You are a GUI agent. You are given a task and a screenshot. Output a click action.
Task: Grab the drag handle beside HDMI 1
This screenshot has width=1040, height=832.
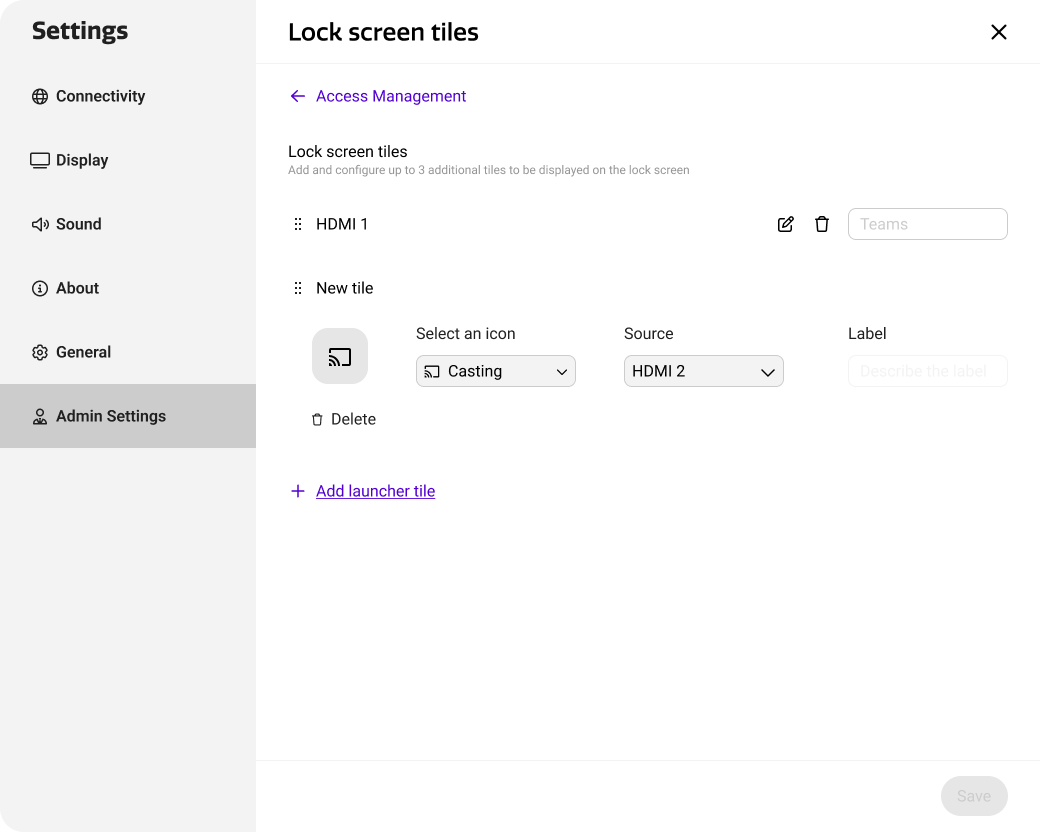pos(297,224)
